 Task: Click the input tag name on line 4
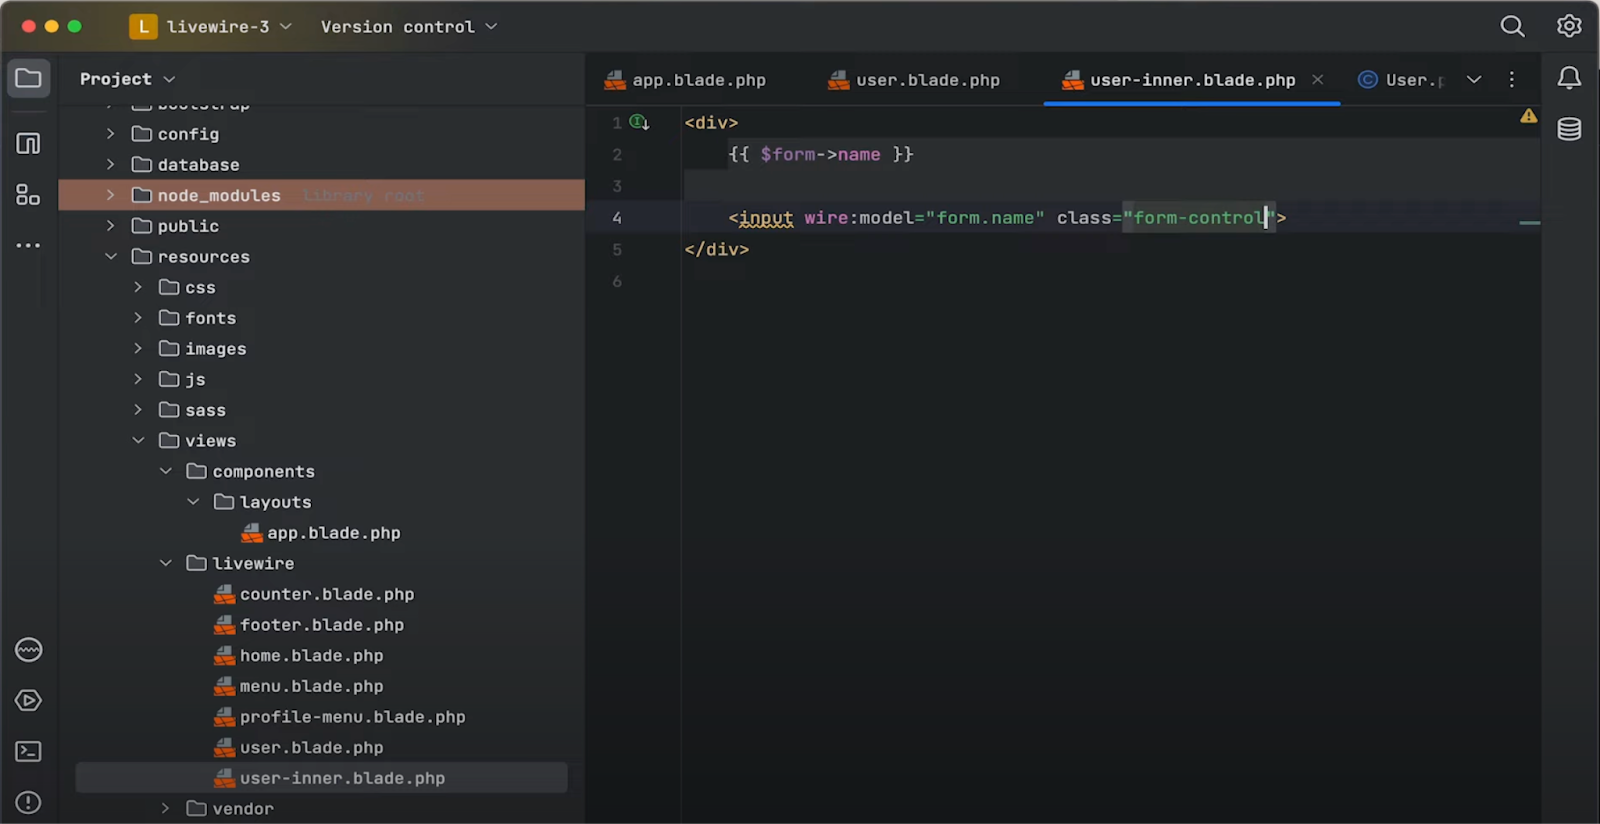coord(766,218)
